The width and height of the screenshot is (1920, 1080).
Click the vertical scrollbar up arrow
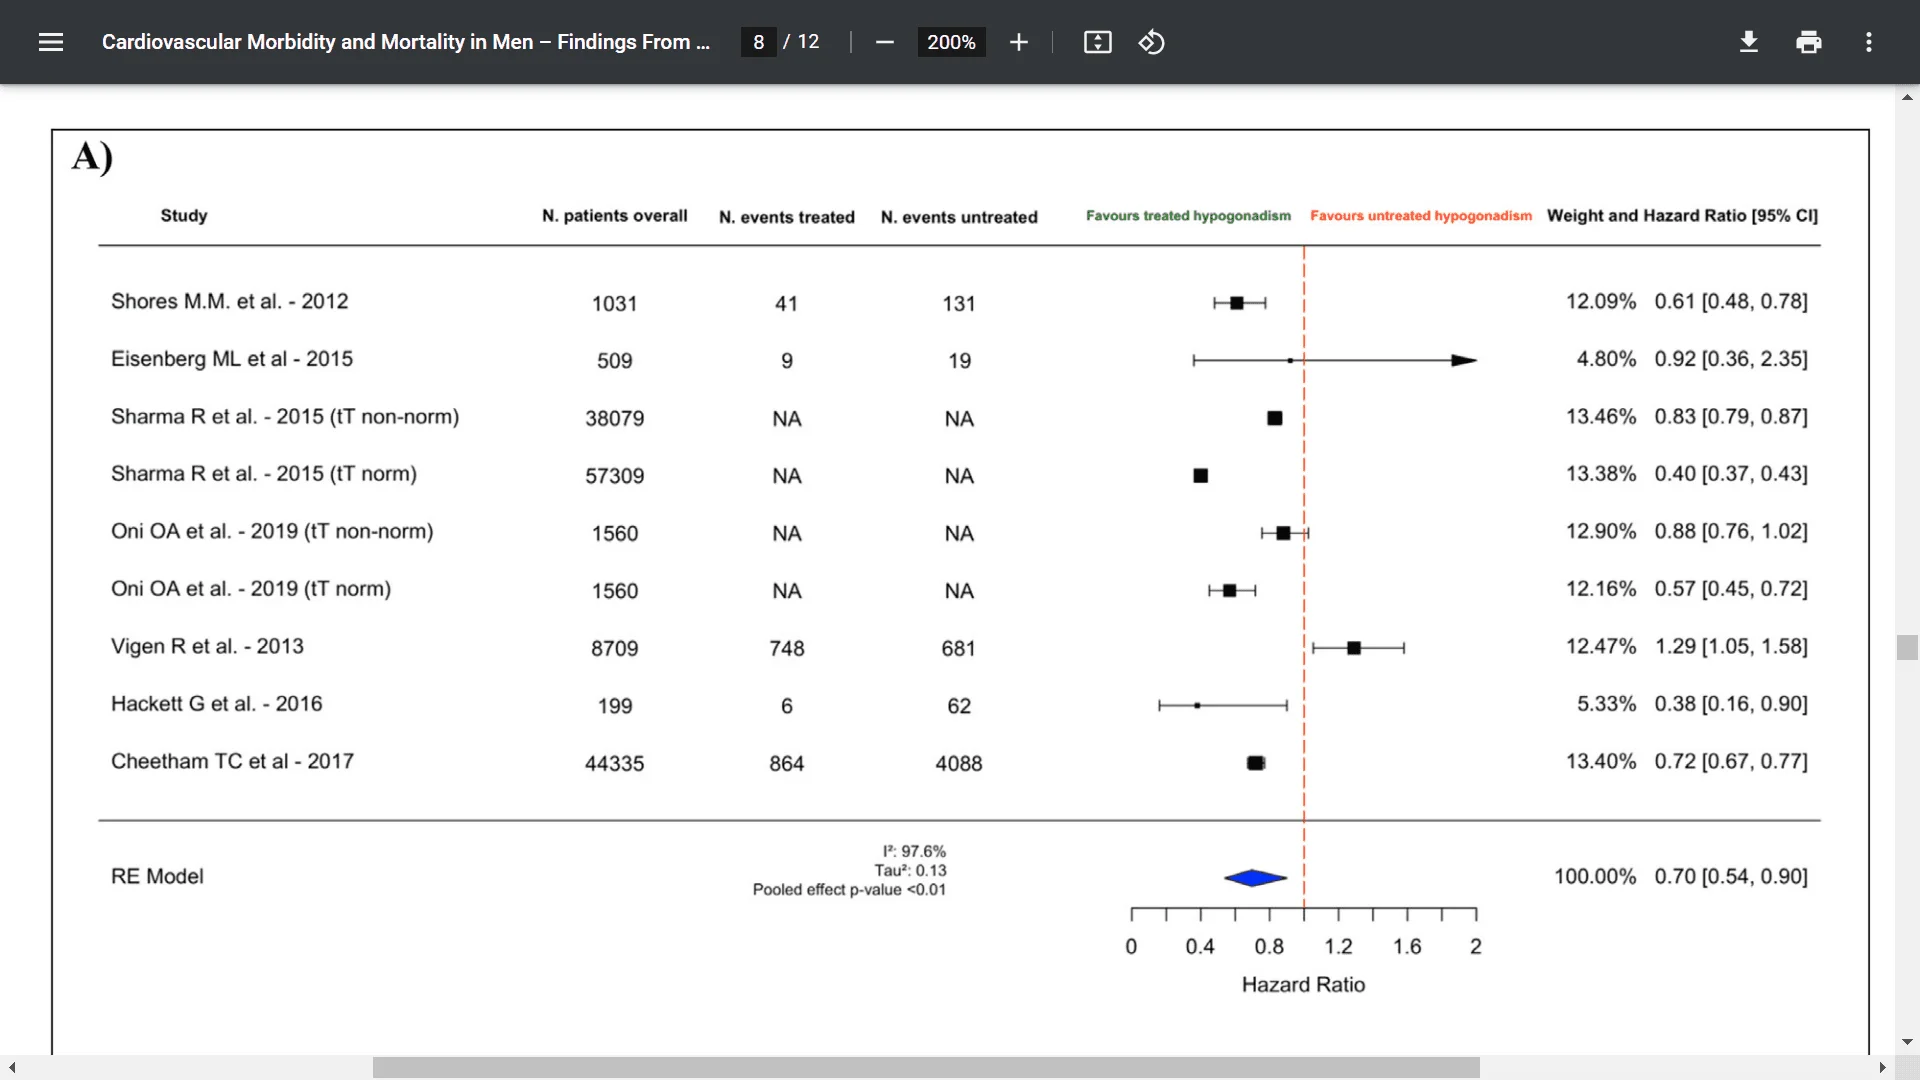[1907, 97]
